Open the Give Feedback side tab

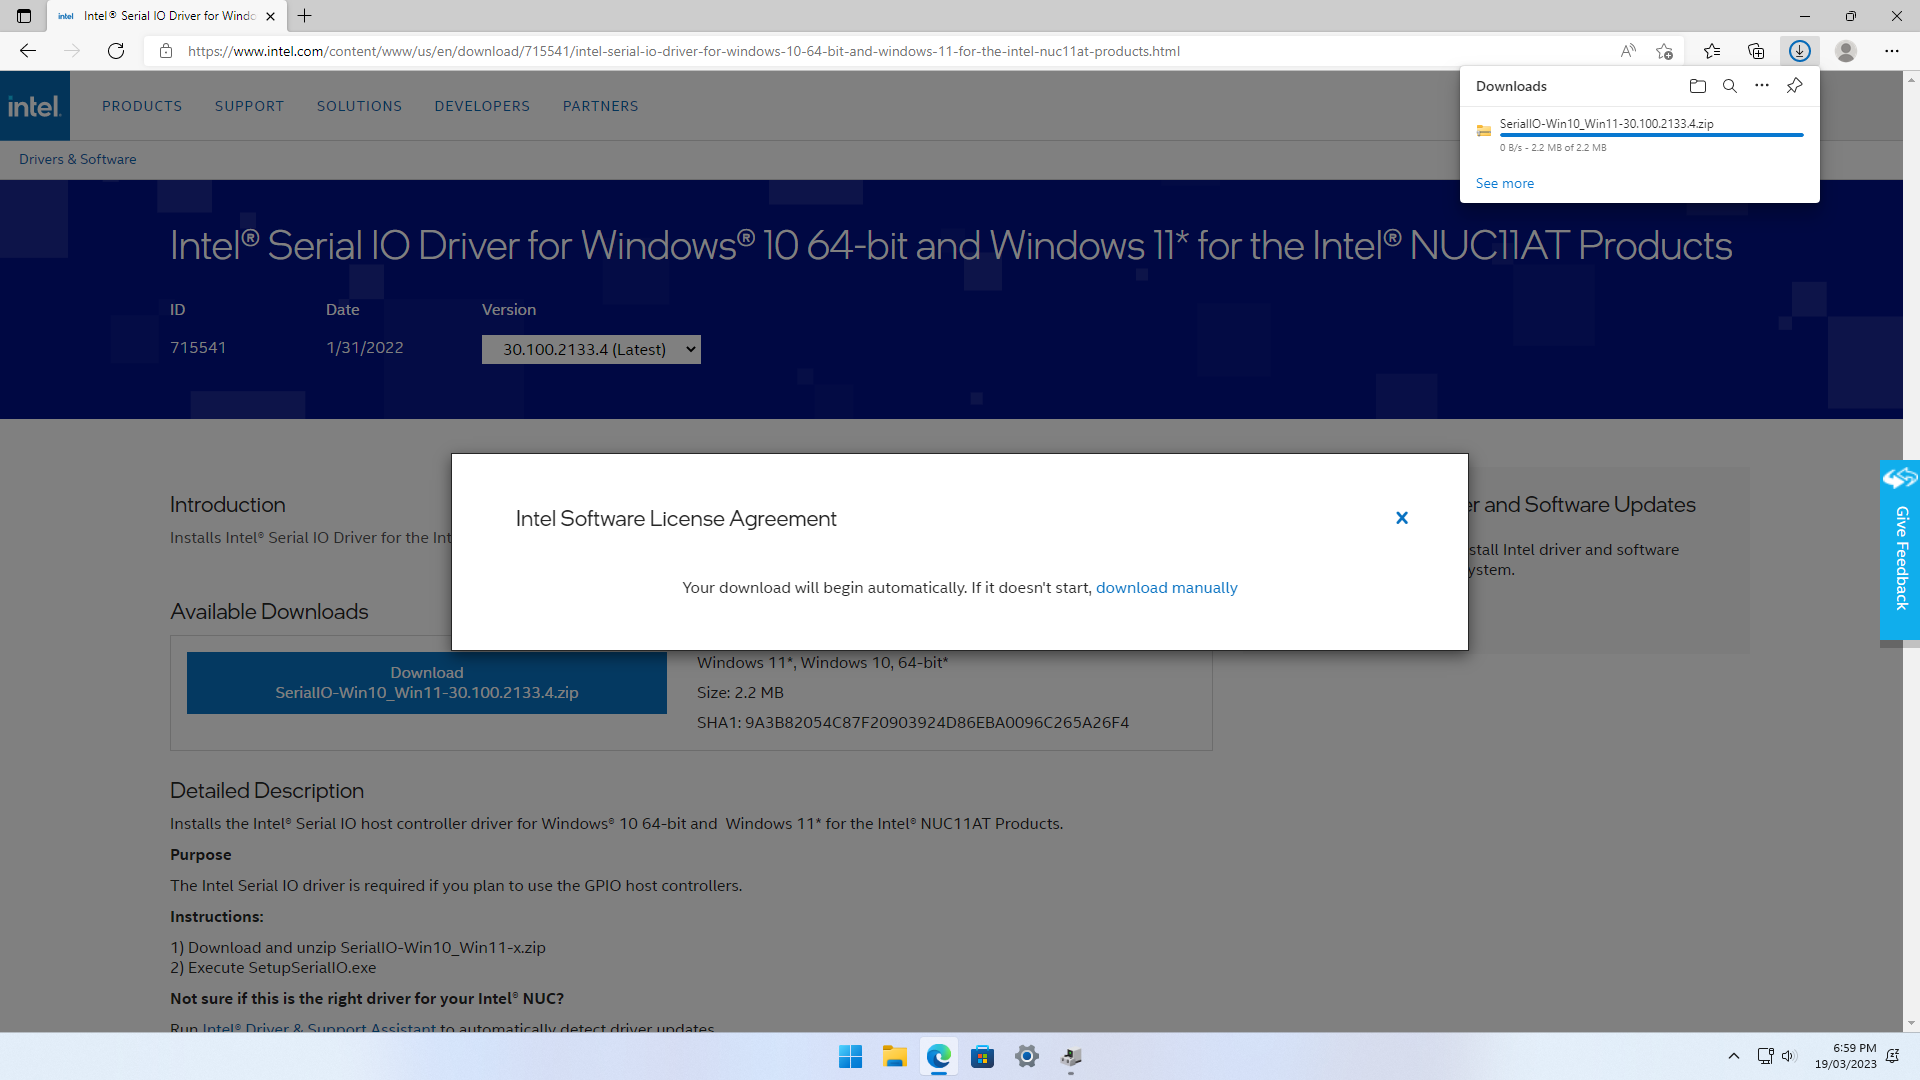pyautogui.click(x=1900, y=550)
